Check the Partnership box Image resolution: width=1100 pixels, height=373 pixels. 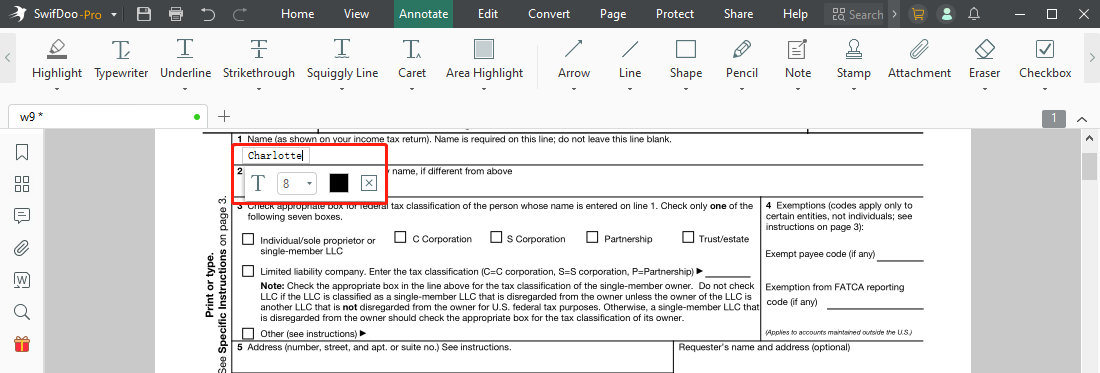click(x=592, y=237)
